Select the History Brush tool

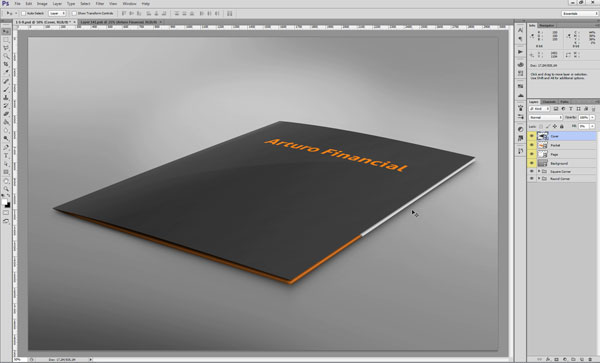pos(6,106)
